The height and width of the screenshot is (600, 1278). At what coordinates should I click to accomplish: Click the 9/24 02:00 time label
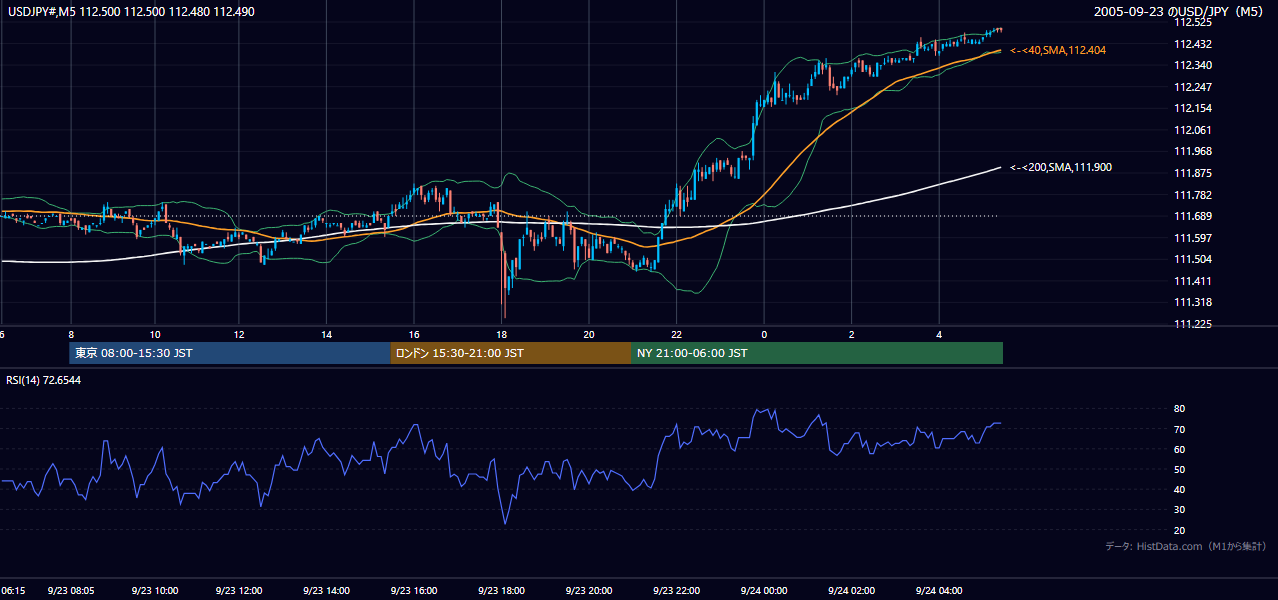point(851,591)
